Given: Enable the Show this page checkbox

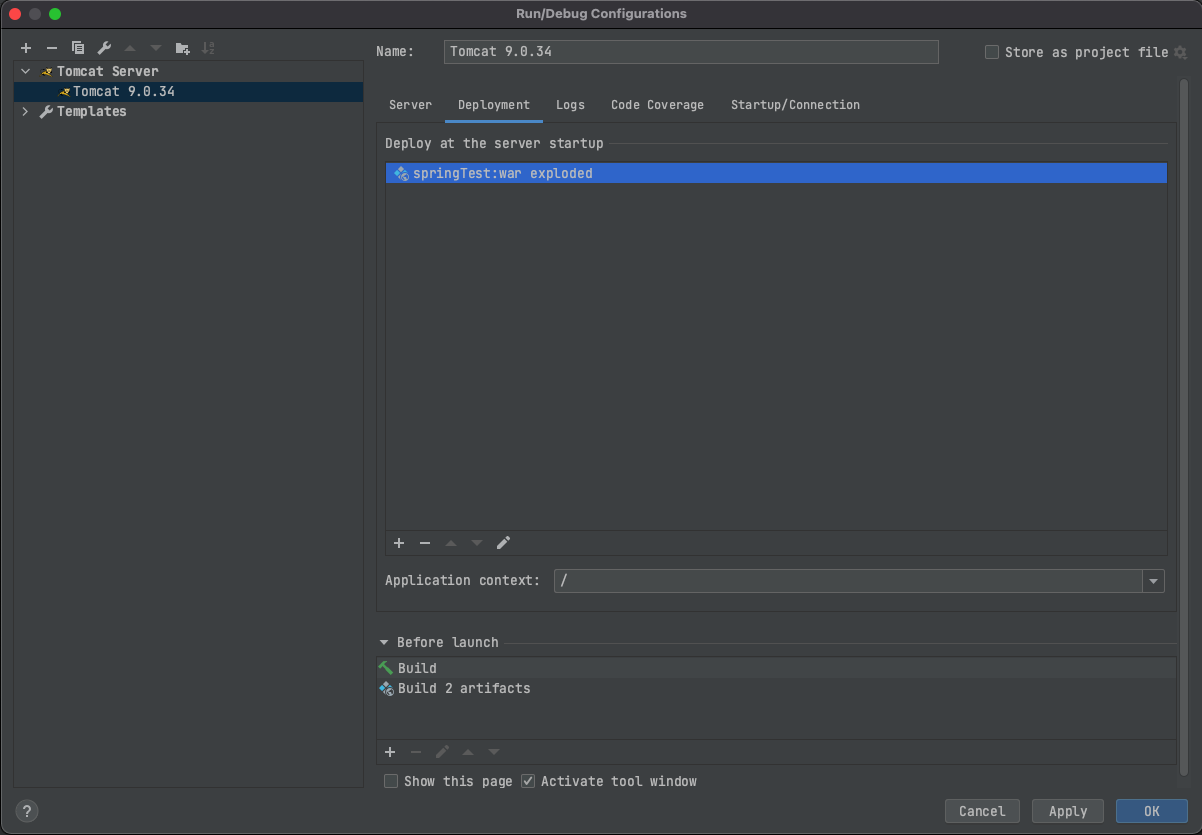Looking at the screenshot, I should tap(391, 781).
